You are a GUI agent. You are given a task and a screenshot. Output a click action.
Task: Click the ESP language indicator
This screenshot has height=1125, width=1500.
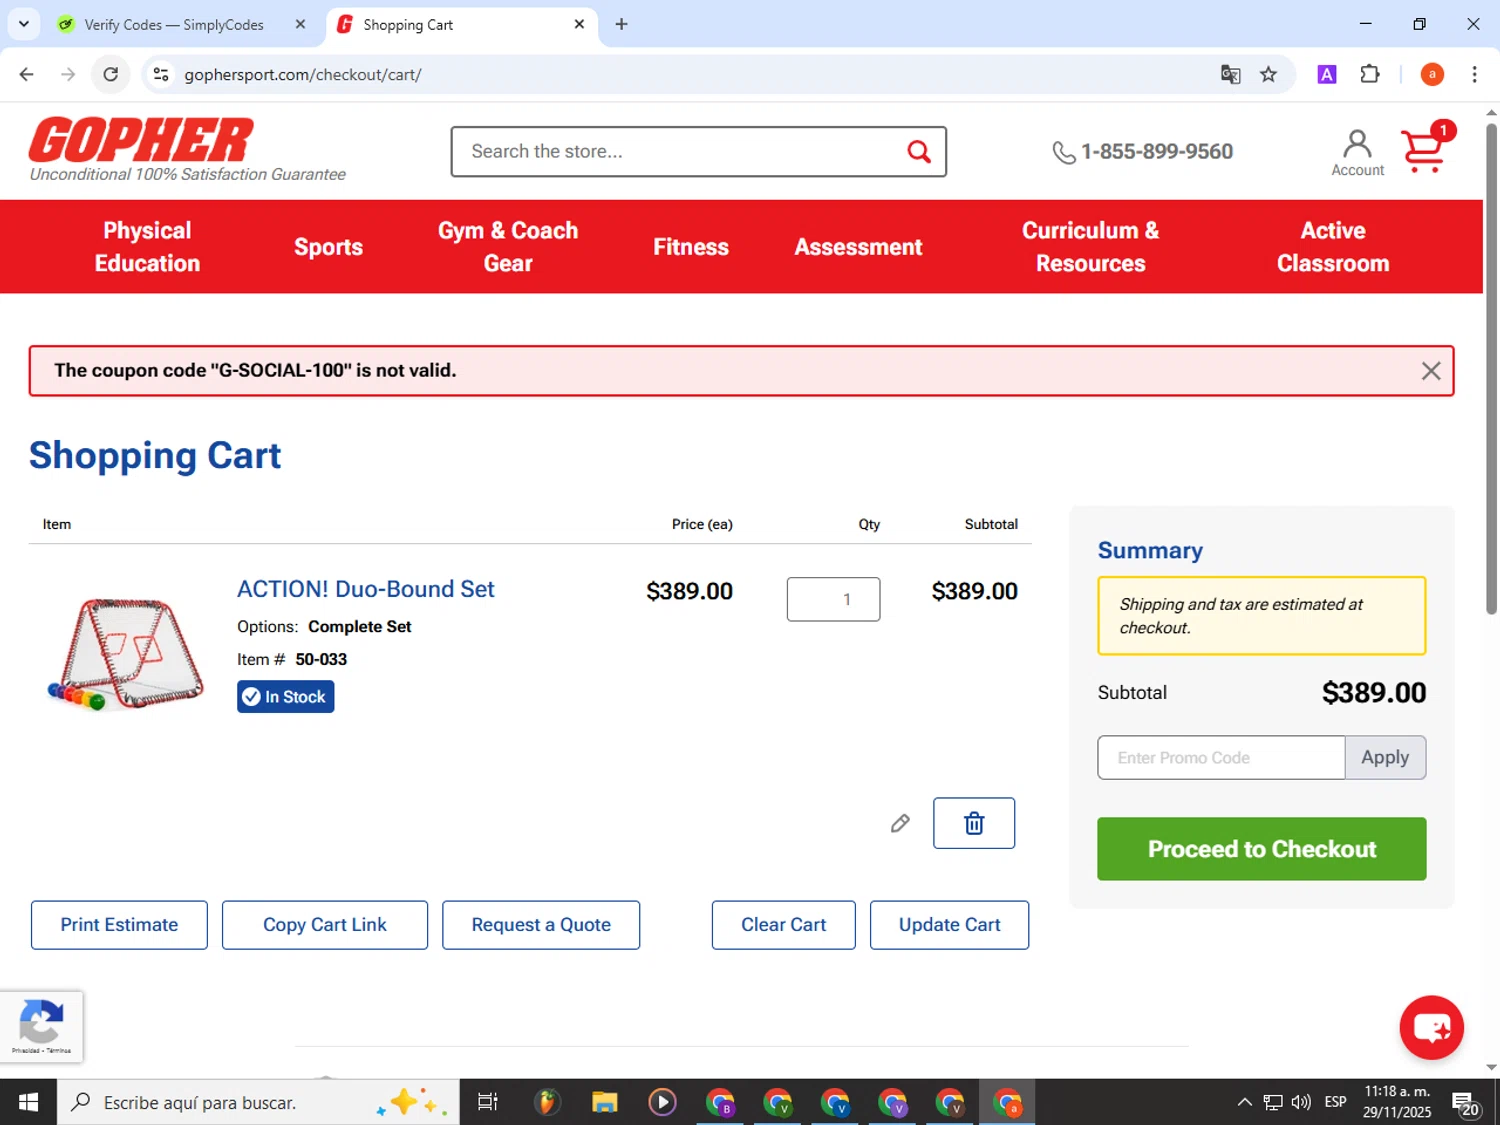tap(1335, 1102)
